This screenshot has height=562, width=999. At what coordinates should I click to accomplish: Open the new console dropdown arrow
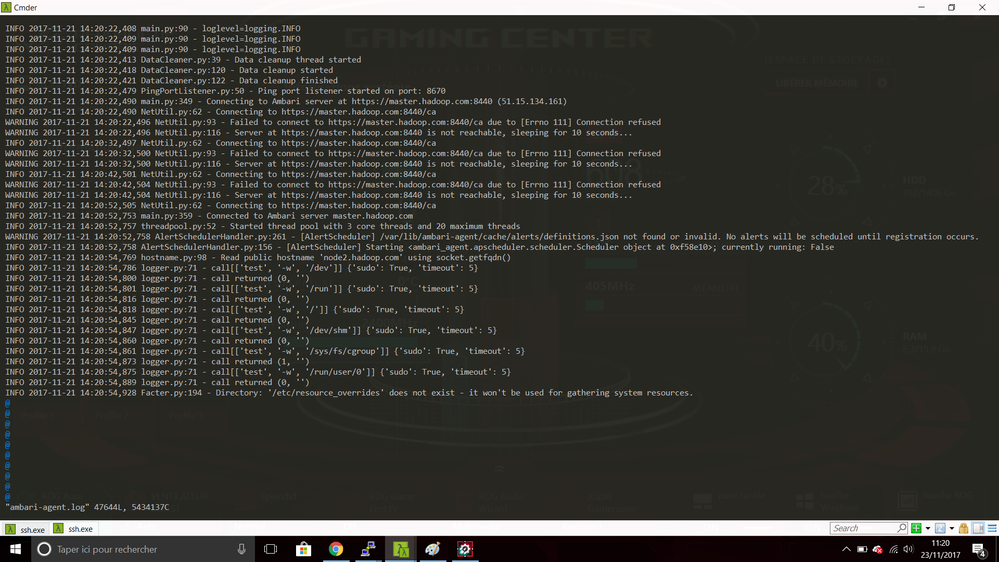(x=928, y=528)
